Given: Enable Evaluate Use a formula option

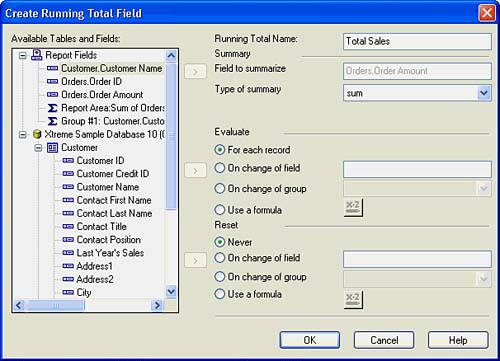Looking at the screenshot, I should pyautogui.click(x=220, y=210).
